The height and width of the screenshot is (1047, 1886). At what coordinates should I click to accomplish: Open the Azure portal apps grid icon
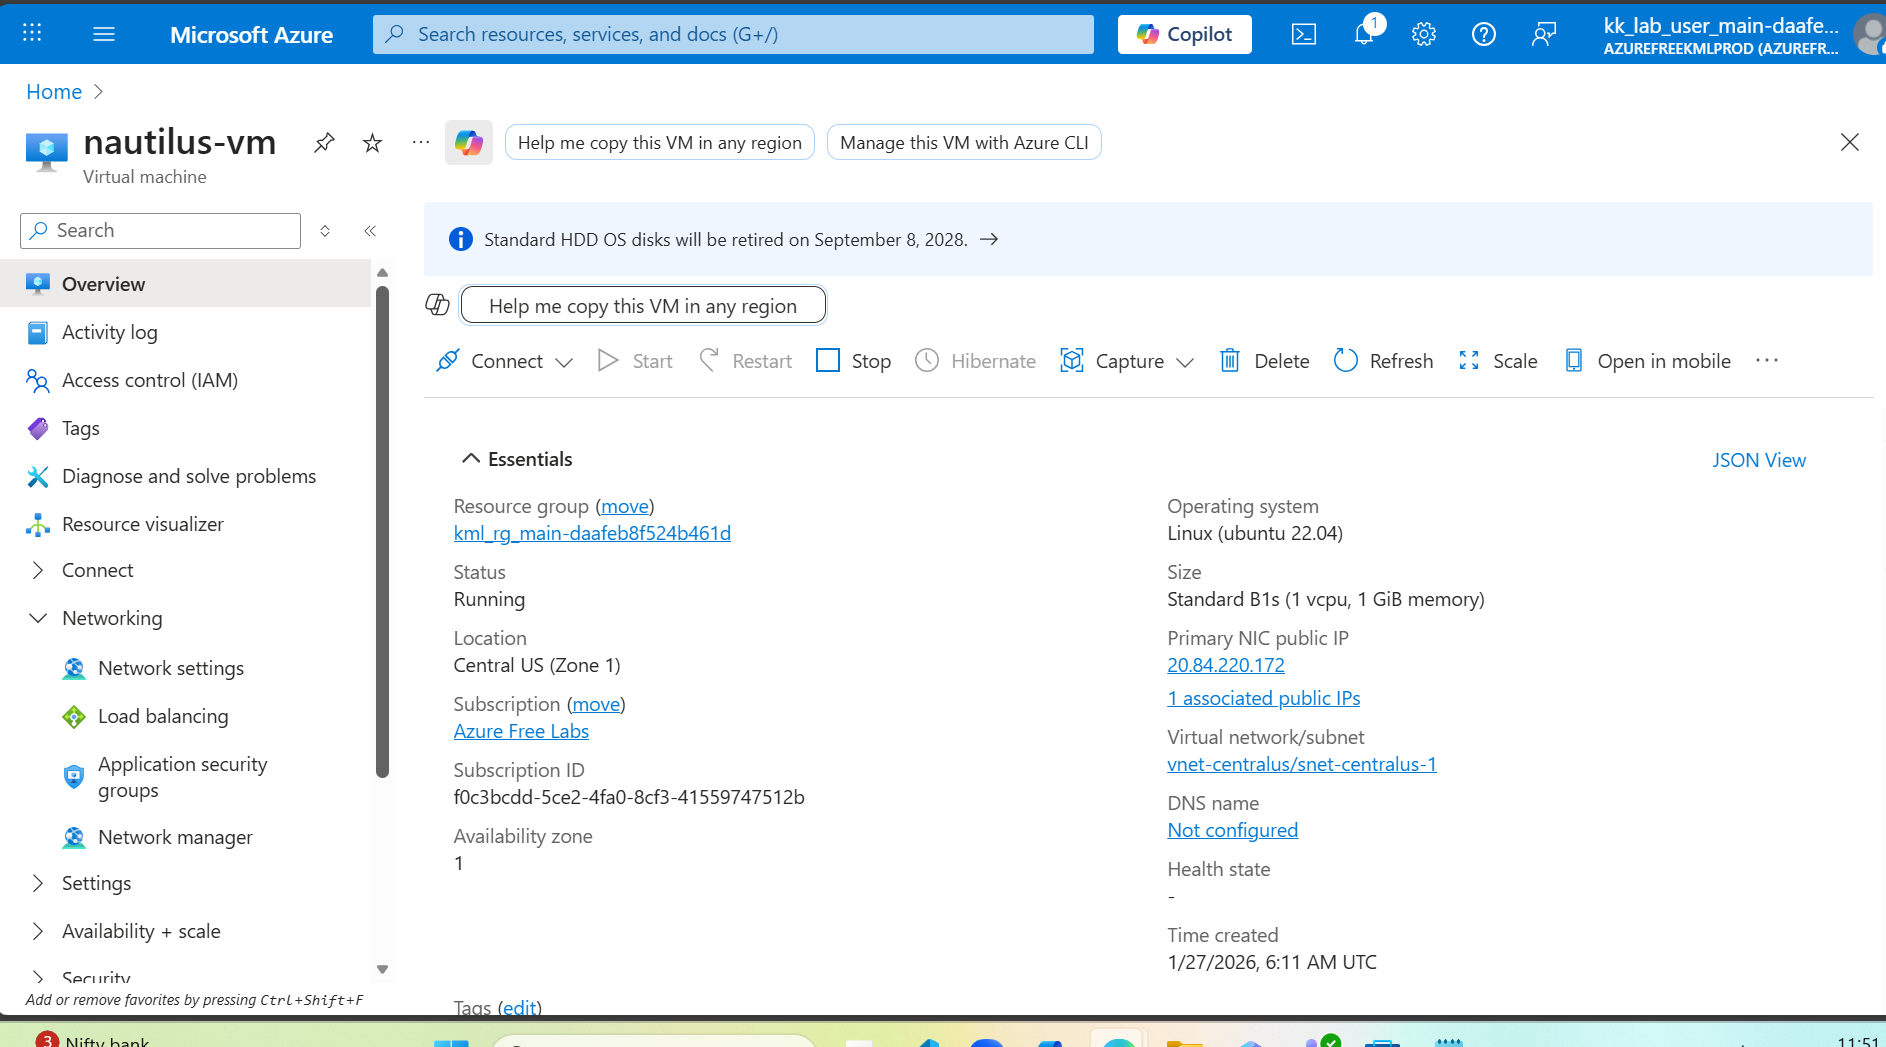(x=32, y=34)
